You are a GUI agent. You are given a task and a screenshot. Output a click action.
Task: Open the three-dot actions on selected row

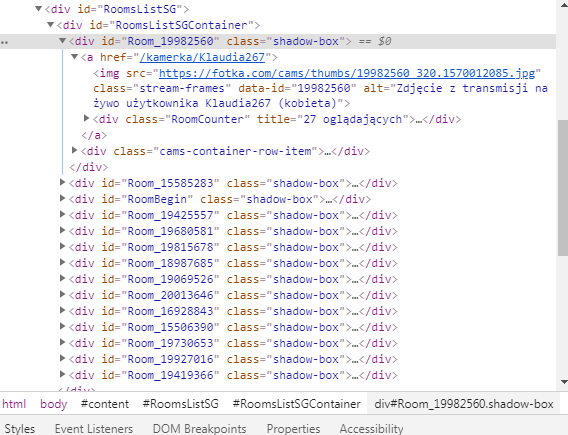[x=4, y=42]
